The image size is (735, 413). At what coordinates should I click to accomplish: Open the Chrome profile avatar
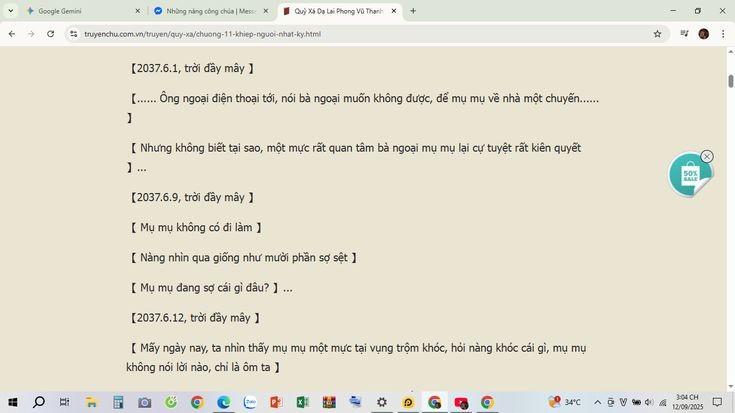click(x=703, y=34)
